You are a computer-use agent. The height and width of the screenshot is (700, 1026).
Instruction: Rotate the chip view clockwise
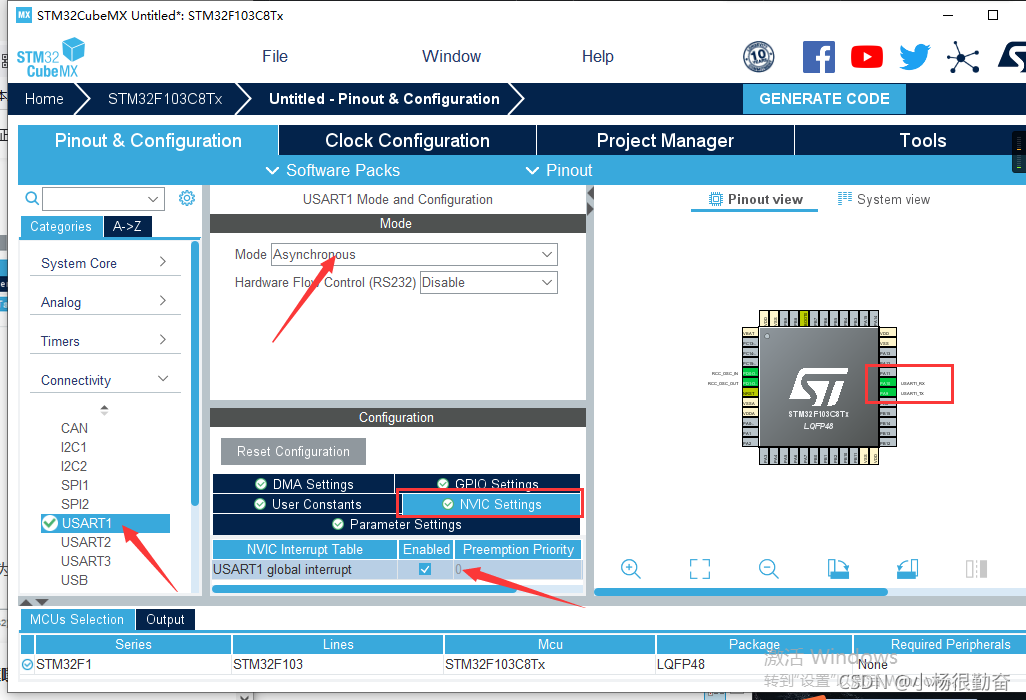click(x=838, y=569)
